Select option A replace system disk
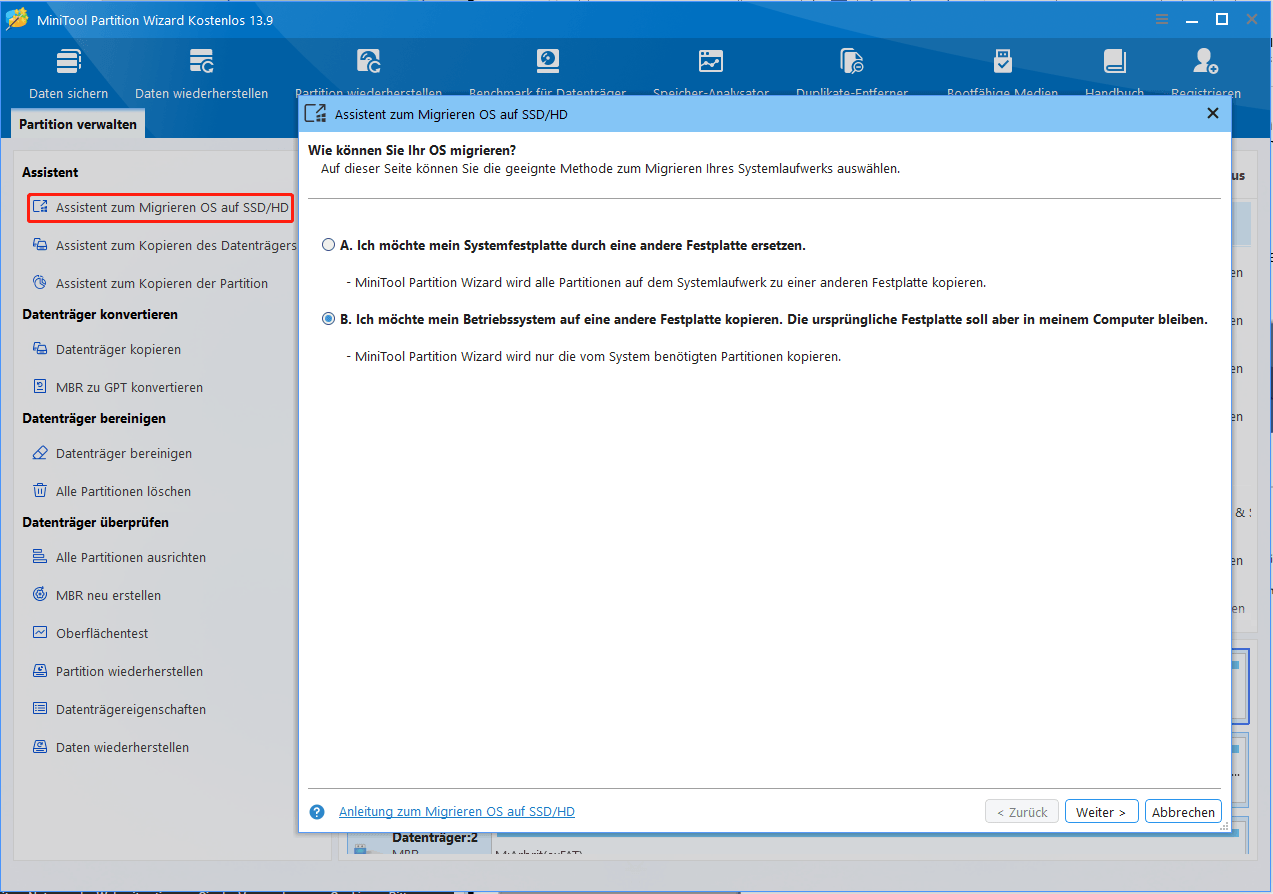The image size is (1273, 894). (328, 245)
